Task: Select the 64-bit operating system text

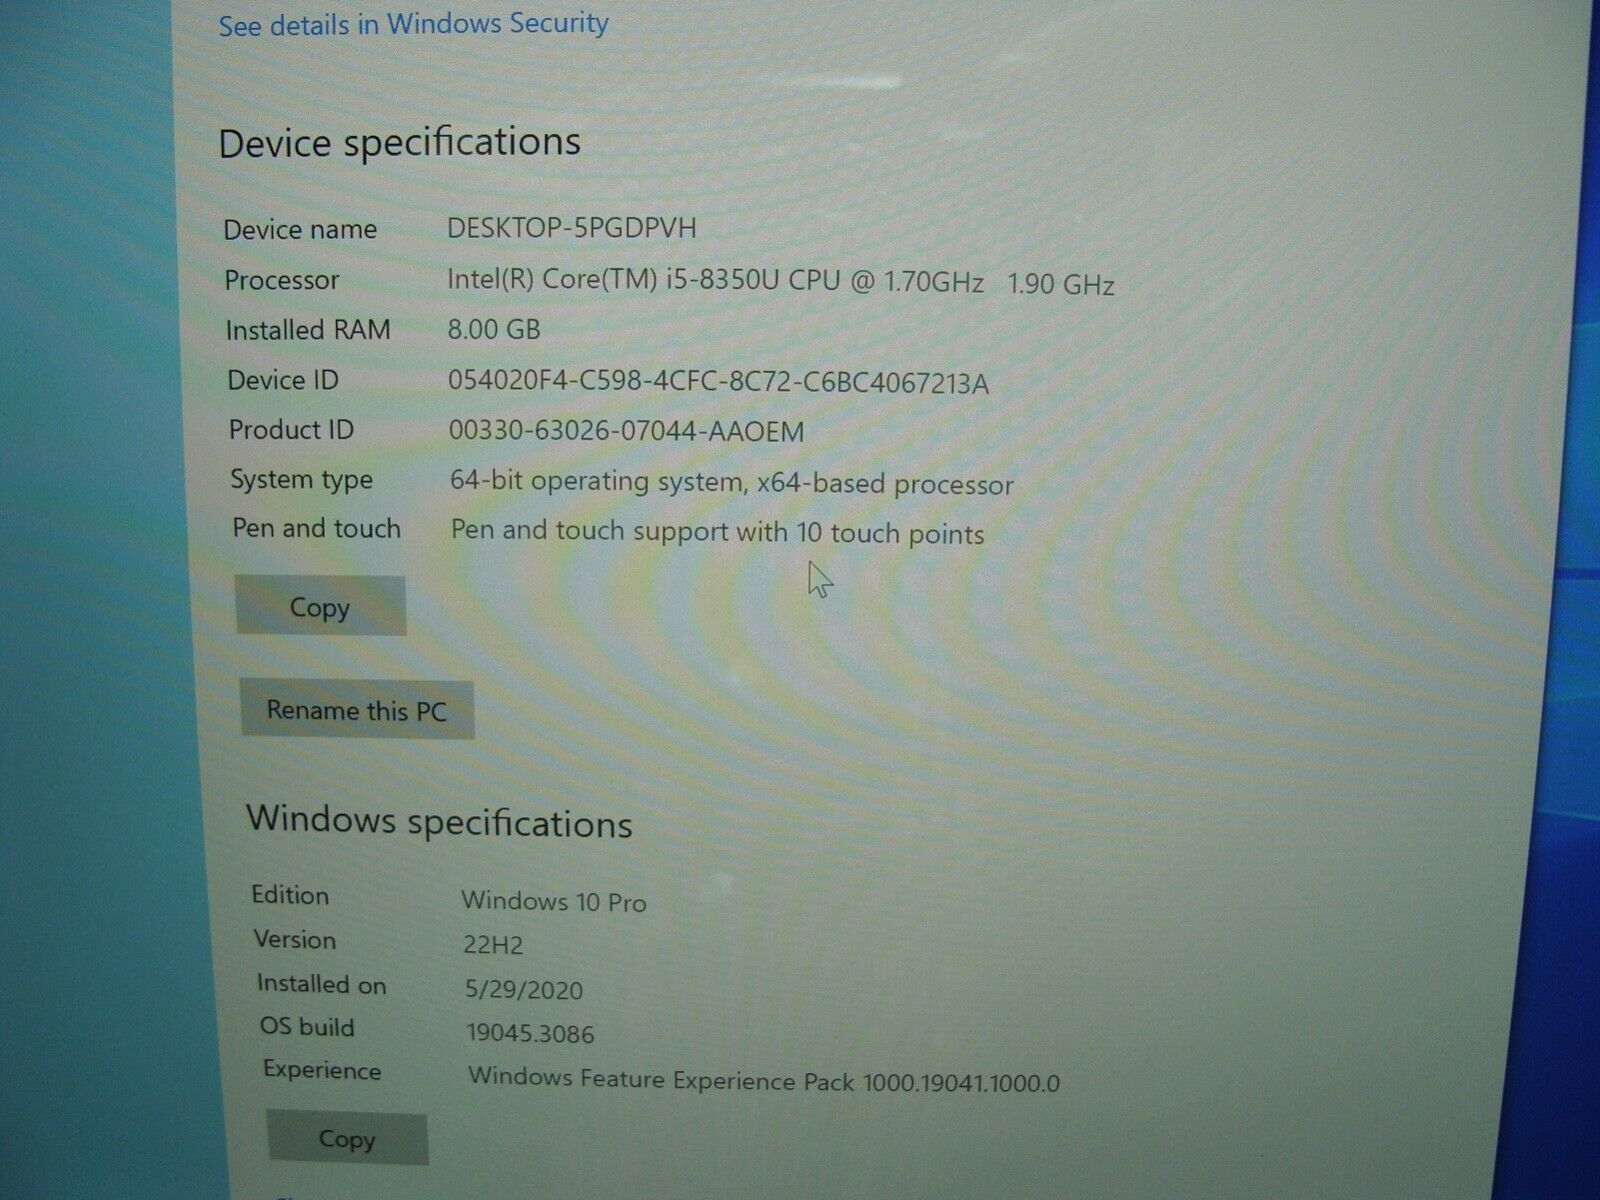Action: pyautogui.click(x=732, y=482)
